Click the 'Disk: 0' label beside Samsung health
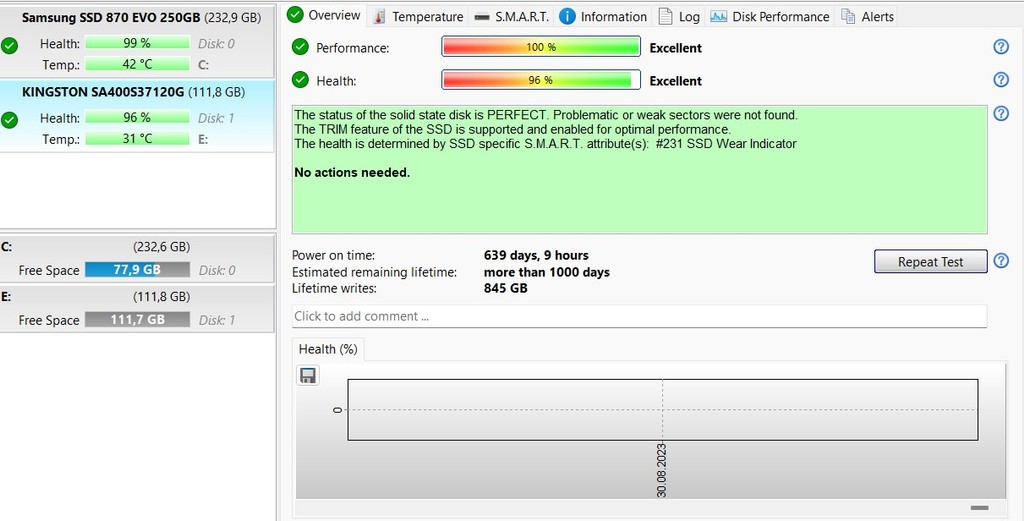 click(216, 44)
